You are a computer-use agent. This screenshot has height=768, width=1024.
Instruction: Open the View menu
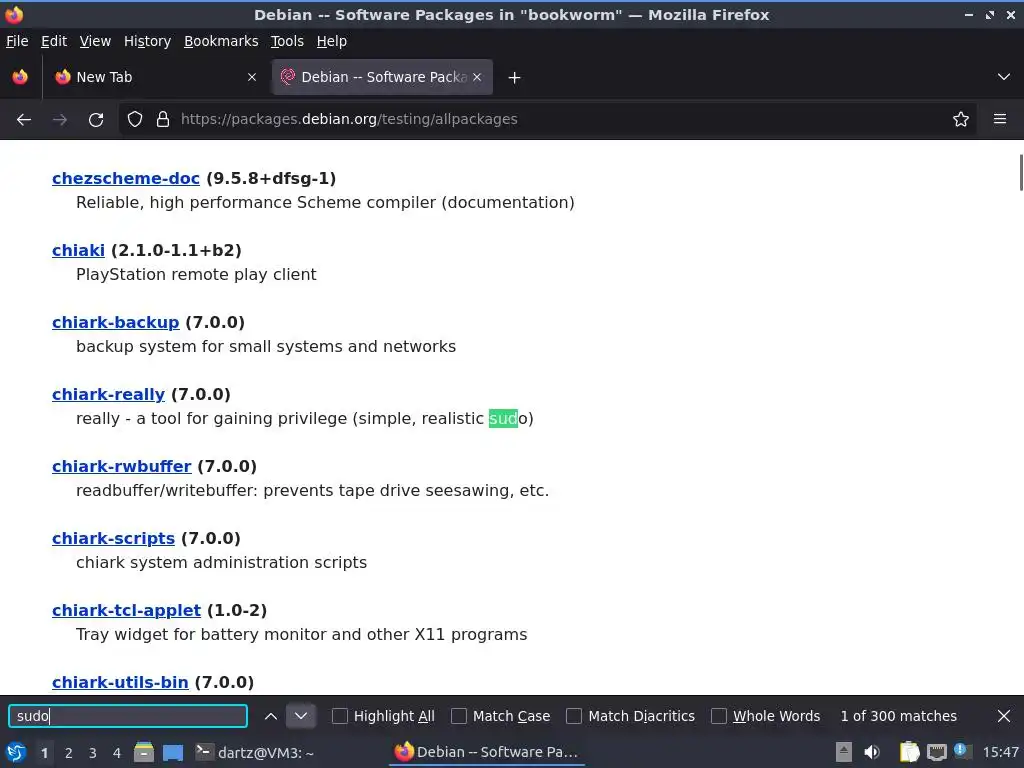tap(95, 41)
